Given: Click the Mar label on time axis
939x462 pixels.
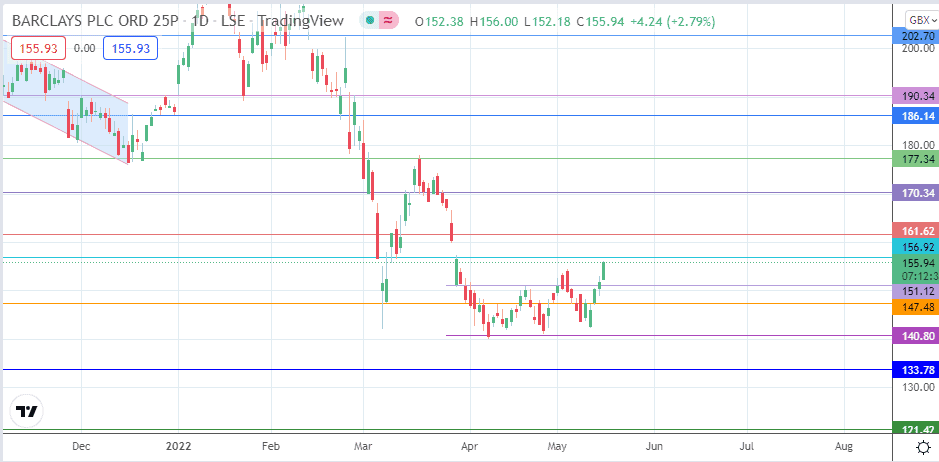Looking at the screenshot, I should [x=364, y=446].
